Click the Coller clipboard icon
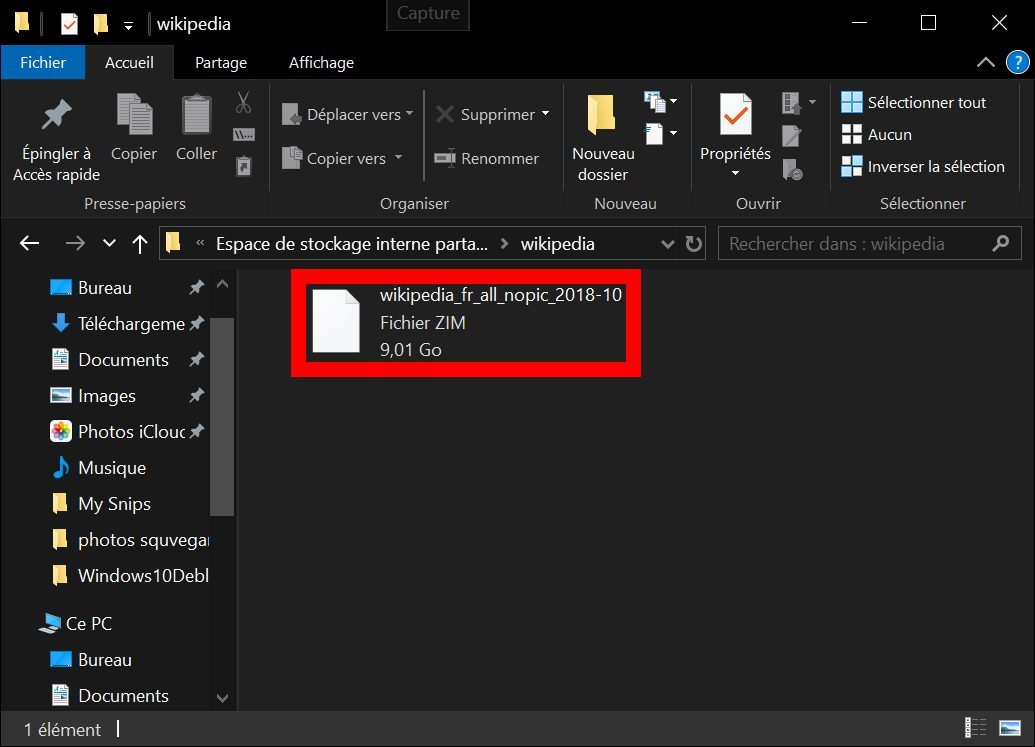 tap(196, 115)
